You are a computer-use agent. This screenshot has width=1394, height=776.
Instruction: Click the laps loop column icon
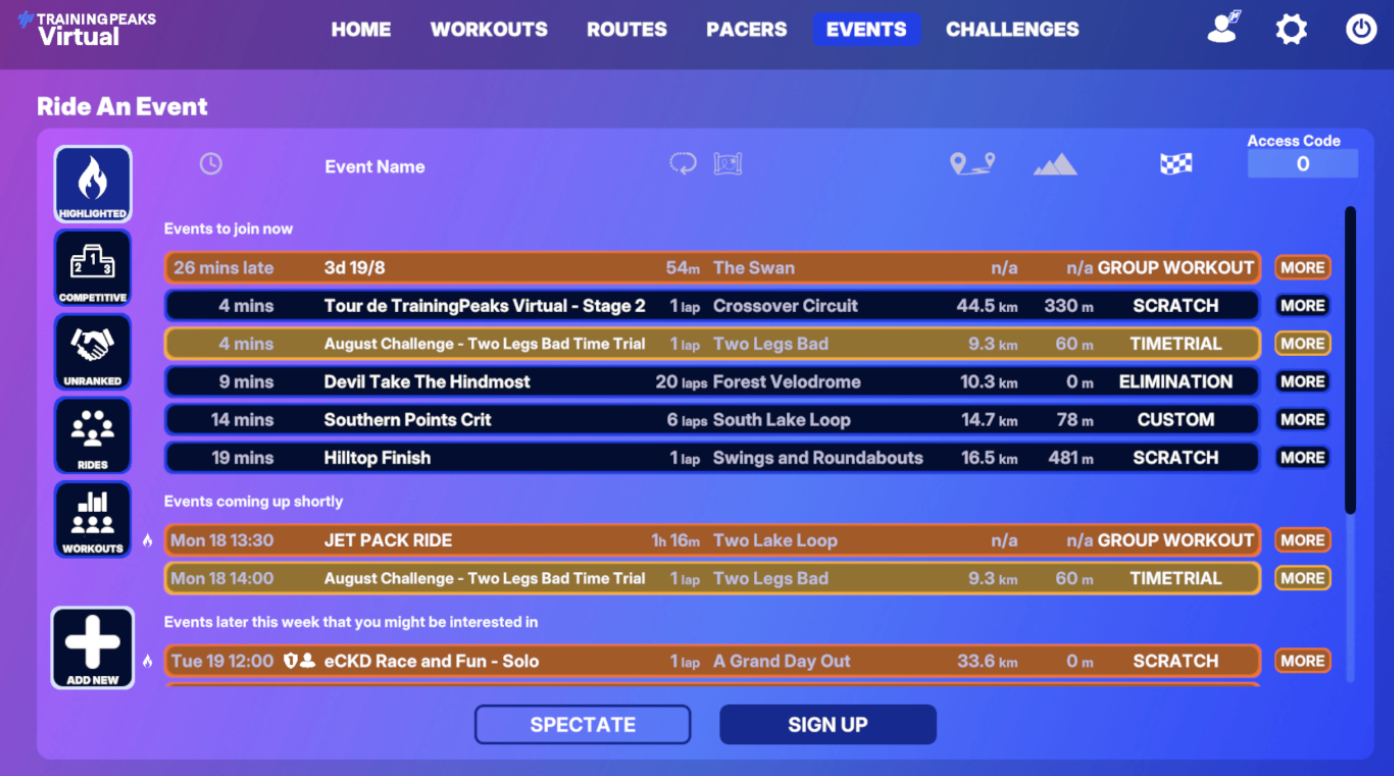coord(683,164)
